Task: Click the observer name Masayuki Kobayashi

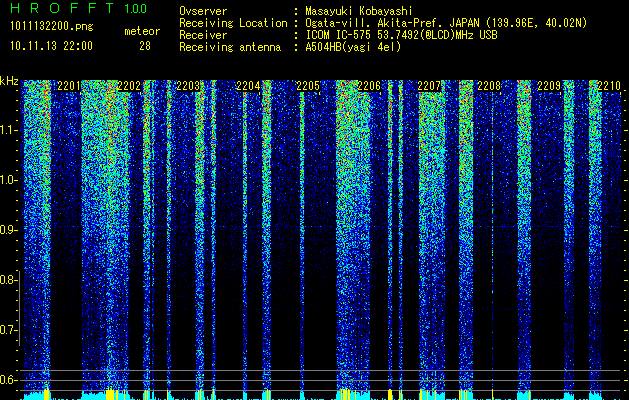Action: pos(359,11)
